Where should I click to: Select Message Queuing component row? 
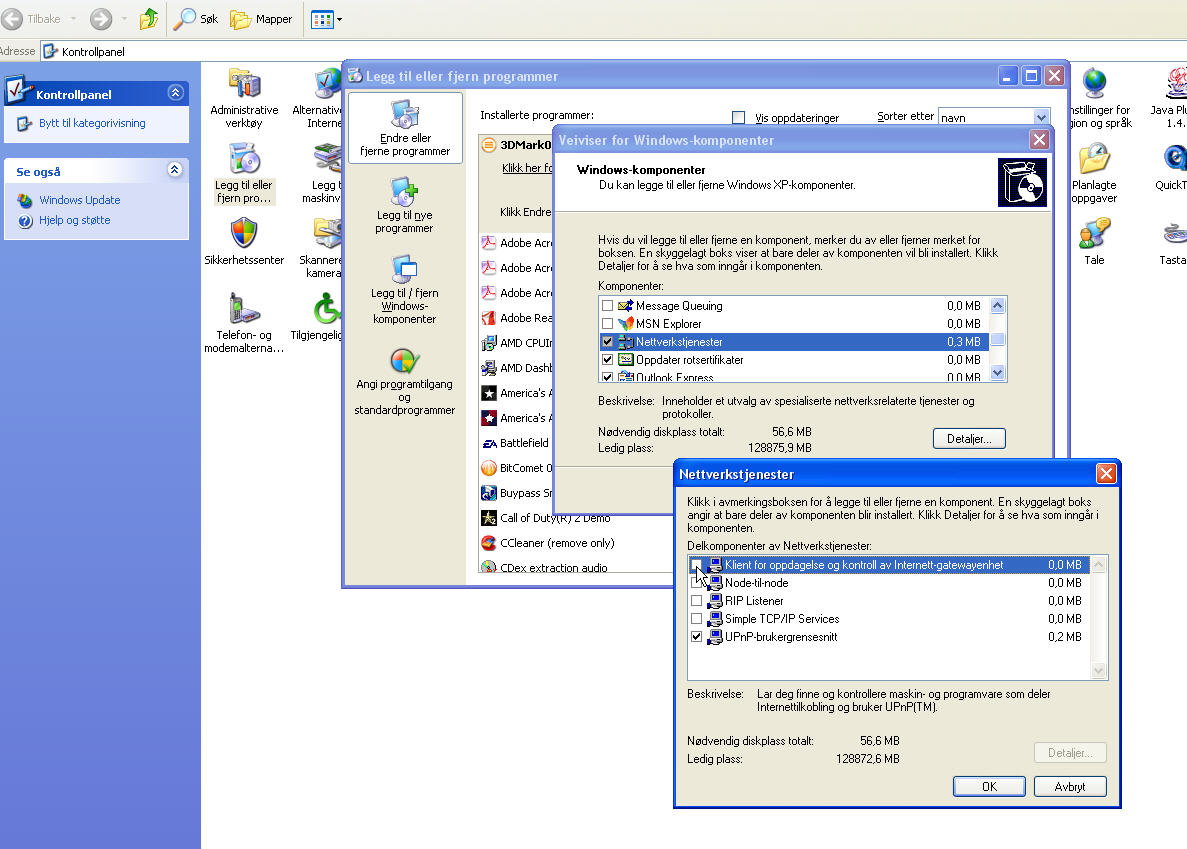[793, 306]
